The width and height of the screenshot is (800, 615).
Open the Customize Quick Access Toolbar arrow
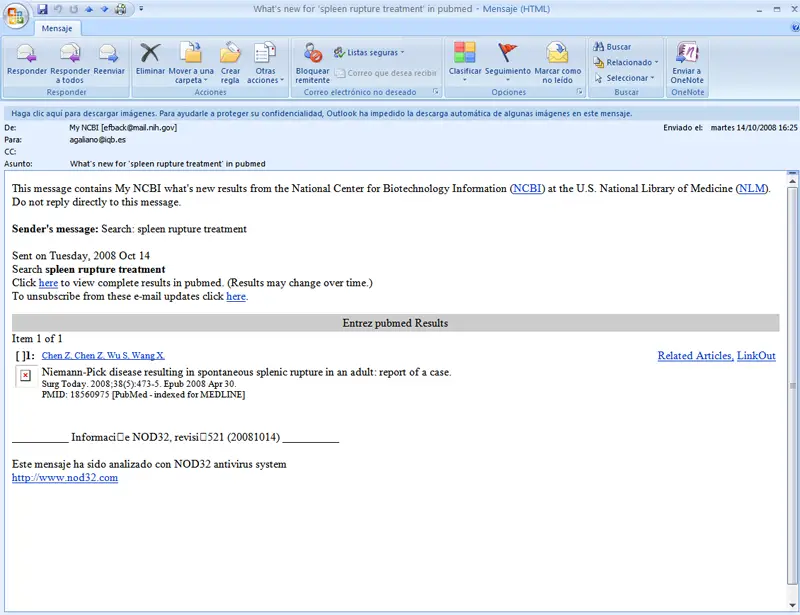141,9
